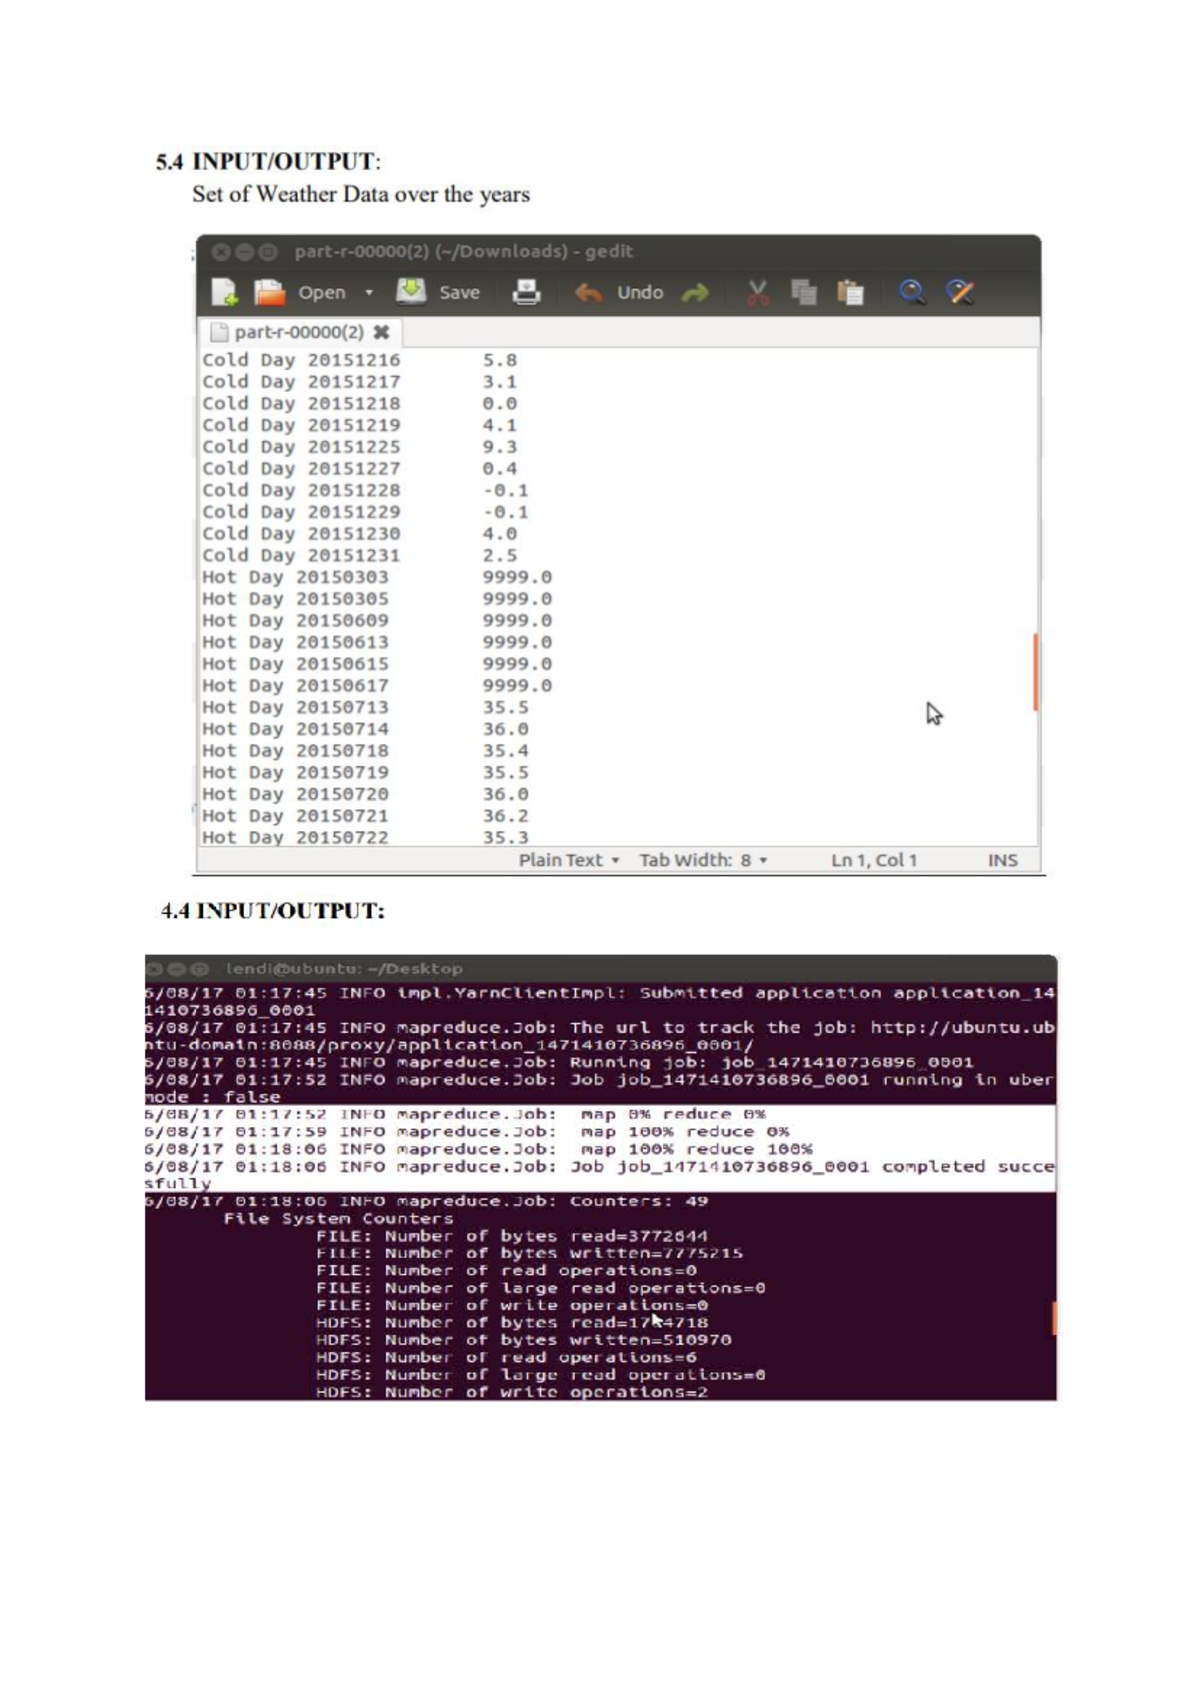Click the Undo text label
1200x1696 pixels.
pyautogui.click(x=640, y=292)
